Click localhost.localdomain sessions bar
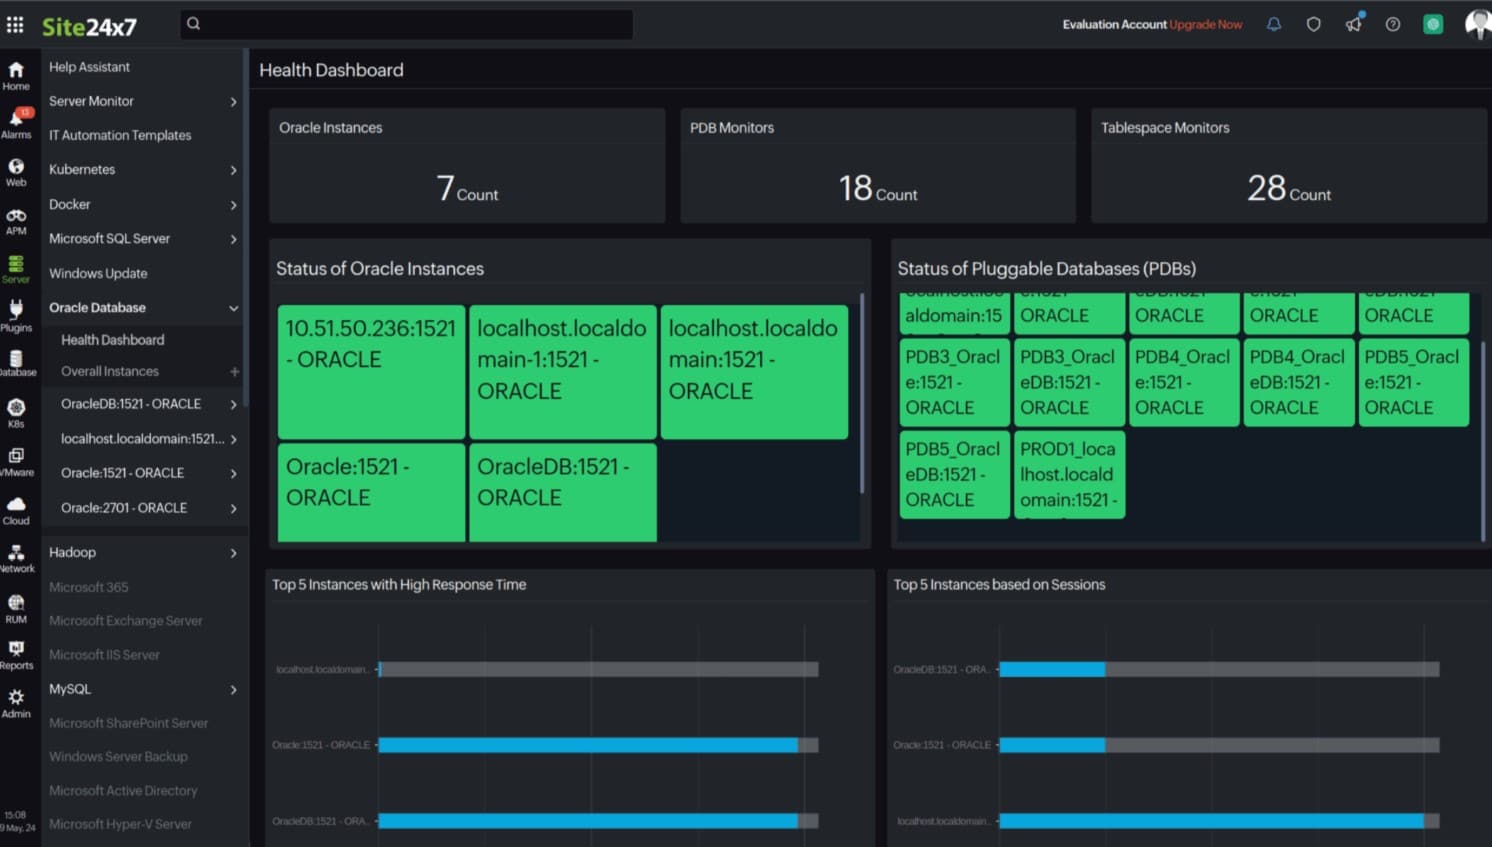This screenshot has height=847, width=1492. point(1212,821)
